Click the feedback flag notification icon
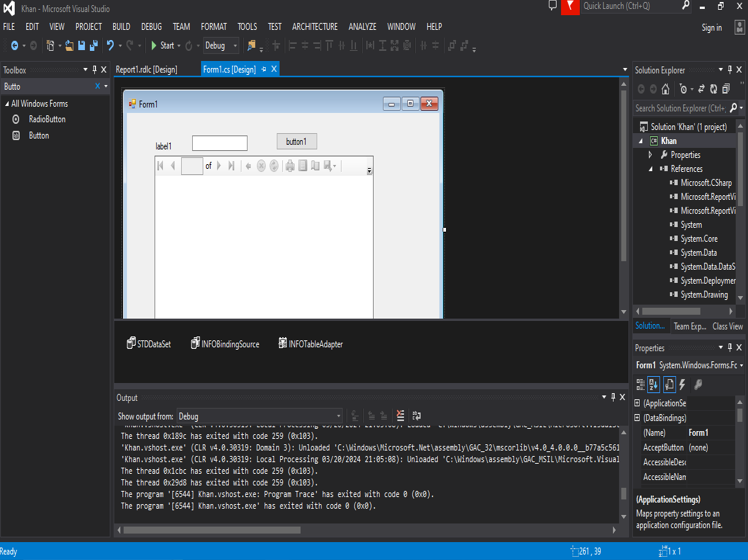 [570, 7]
